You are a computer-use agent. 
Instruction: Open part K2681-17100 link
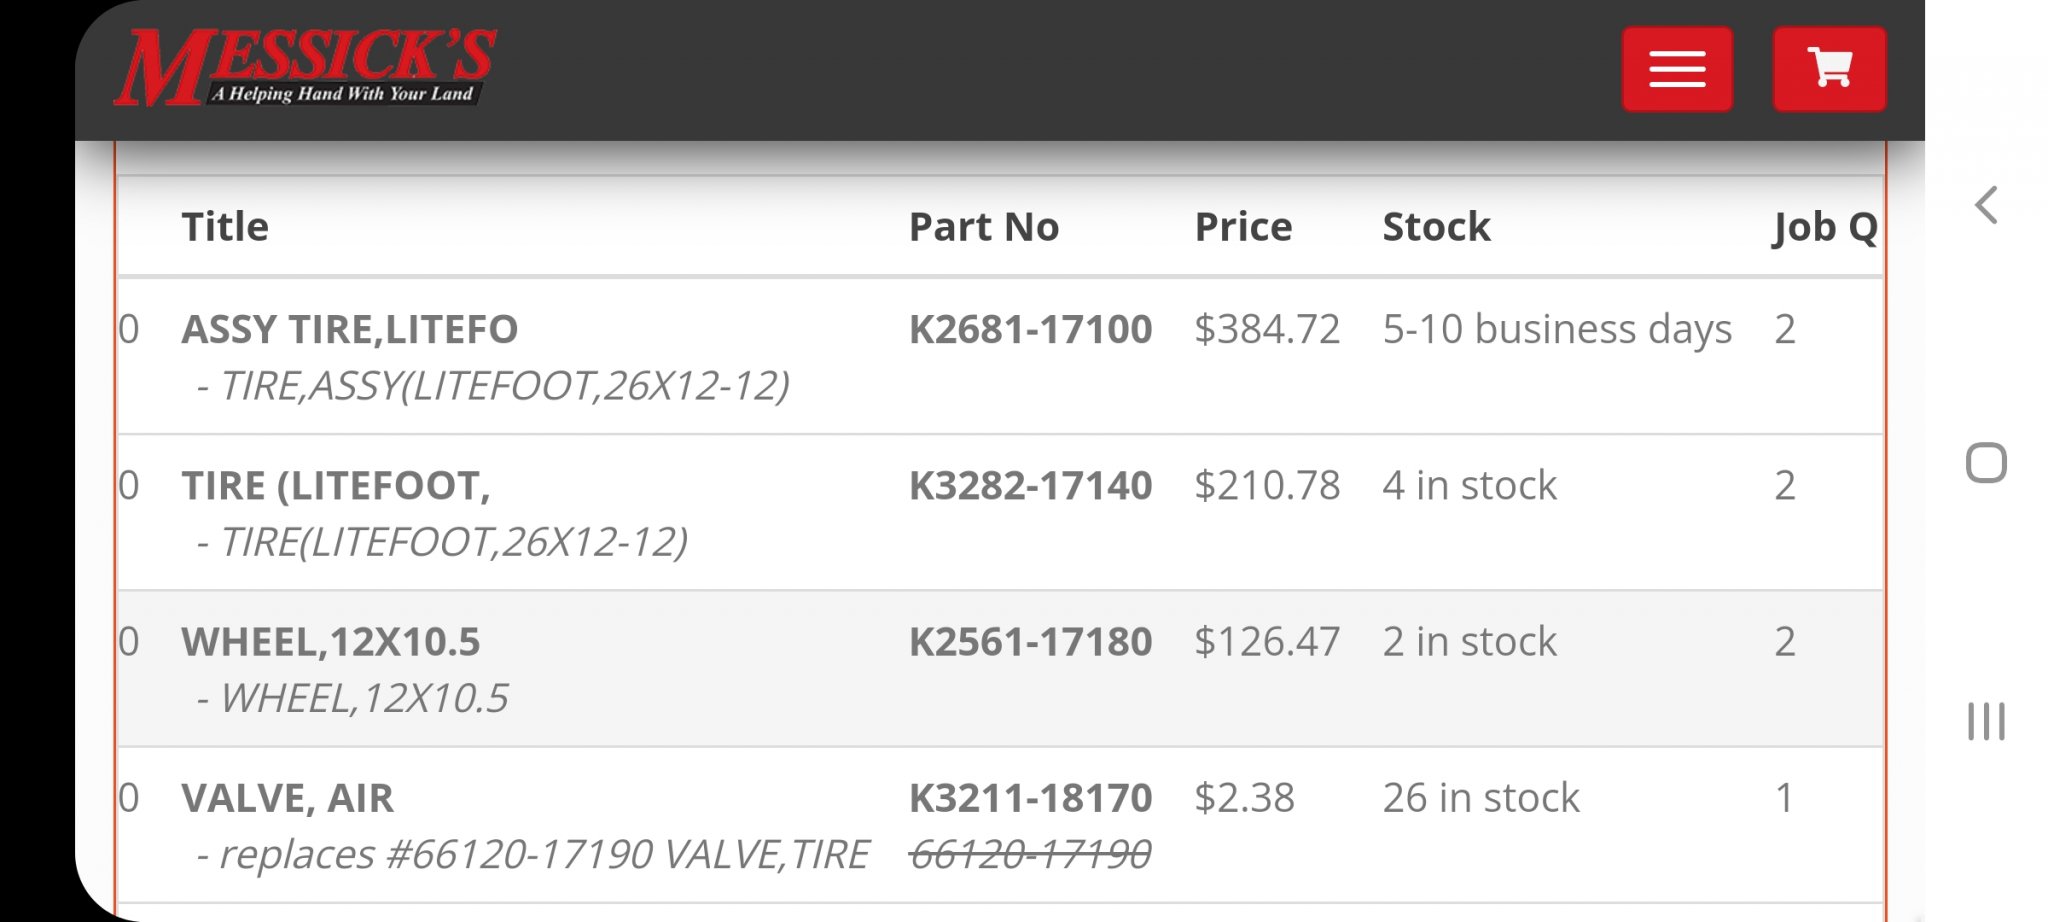[x=1030, y=329]
